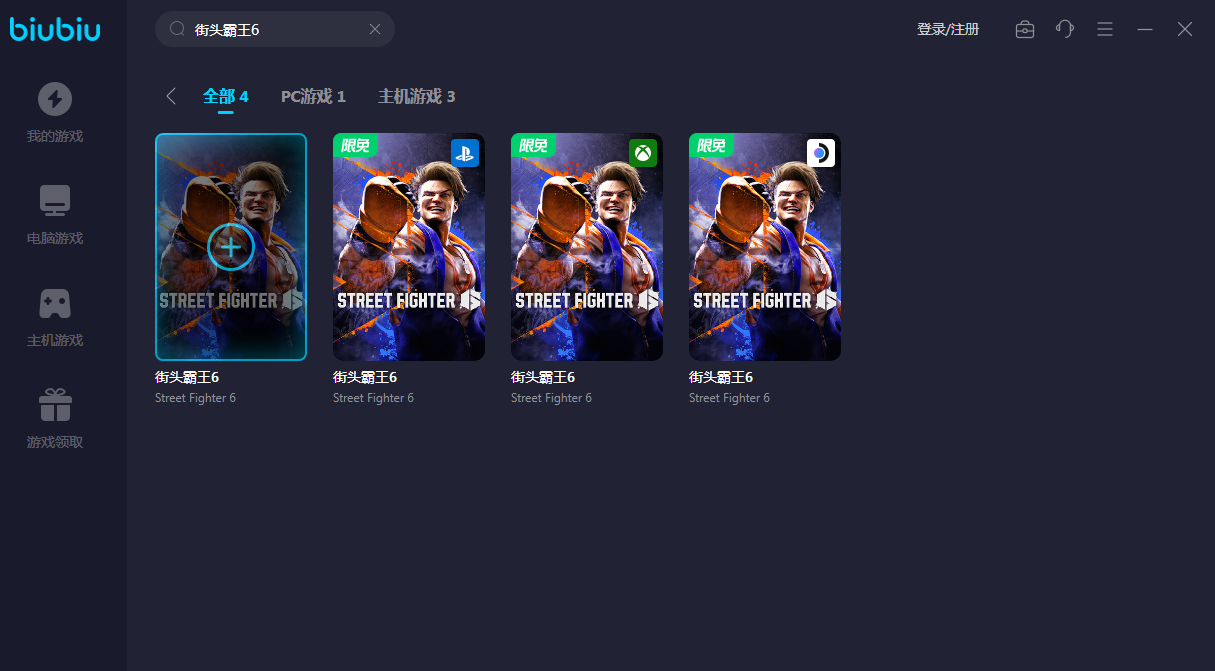Click the biubiu logo

pos(55,28)
